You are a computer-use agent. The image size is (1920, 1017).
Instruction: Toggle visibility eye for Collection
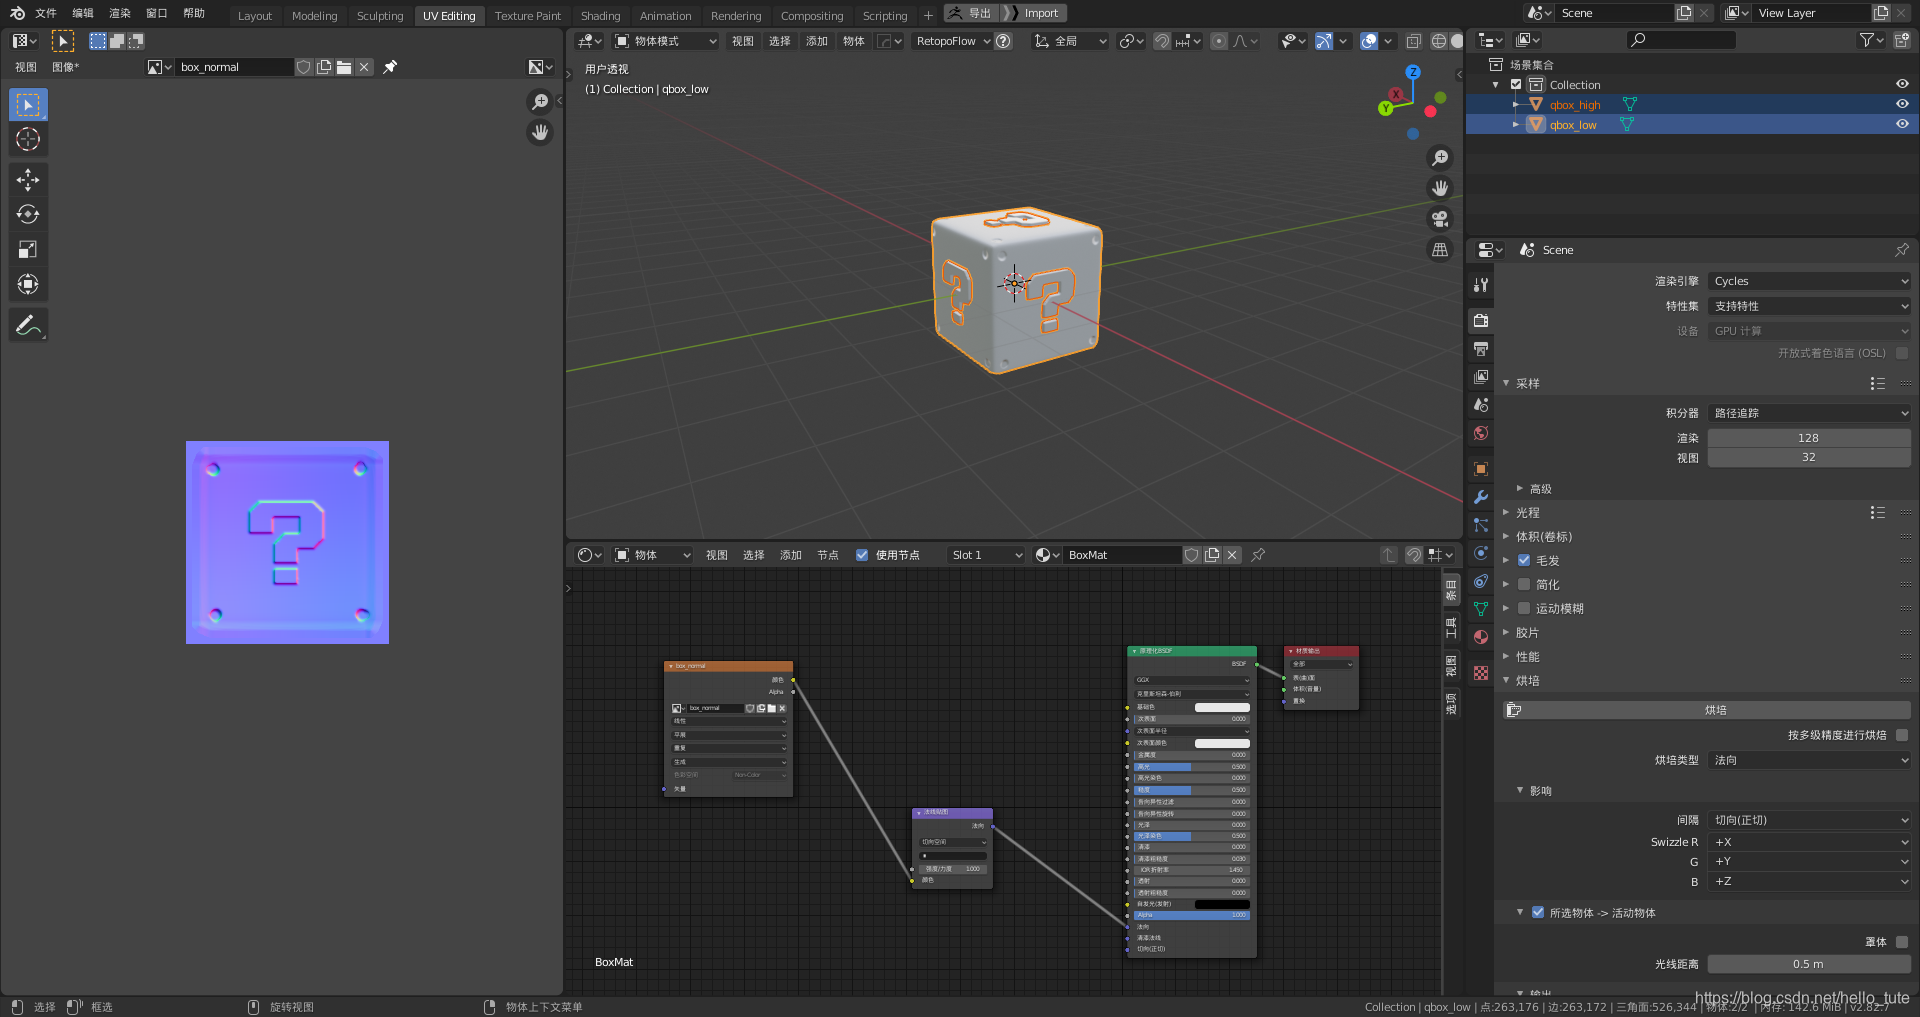[1902, 84]
